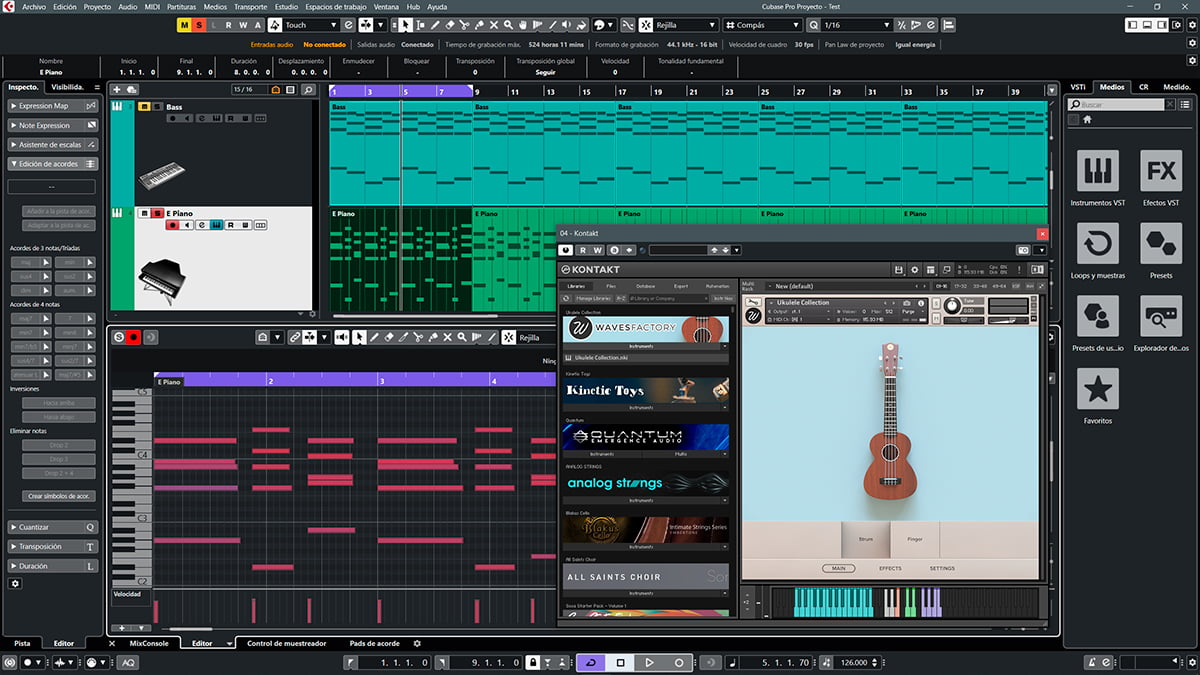This screenshot has width=1200, height=675.
Task: Solo the Bass track
Action: point(157,106)
